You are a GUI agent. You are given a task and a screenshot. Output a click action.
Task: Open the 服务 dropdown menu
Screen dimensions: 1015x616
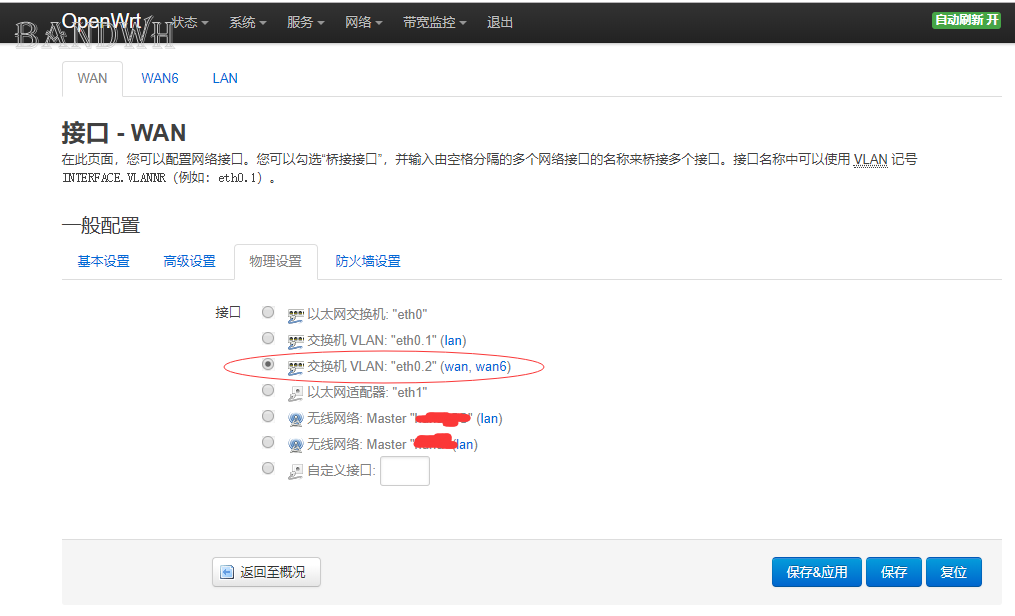coord(306,22)
